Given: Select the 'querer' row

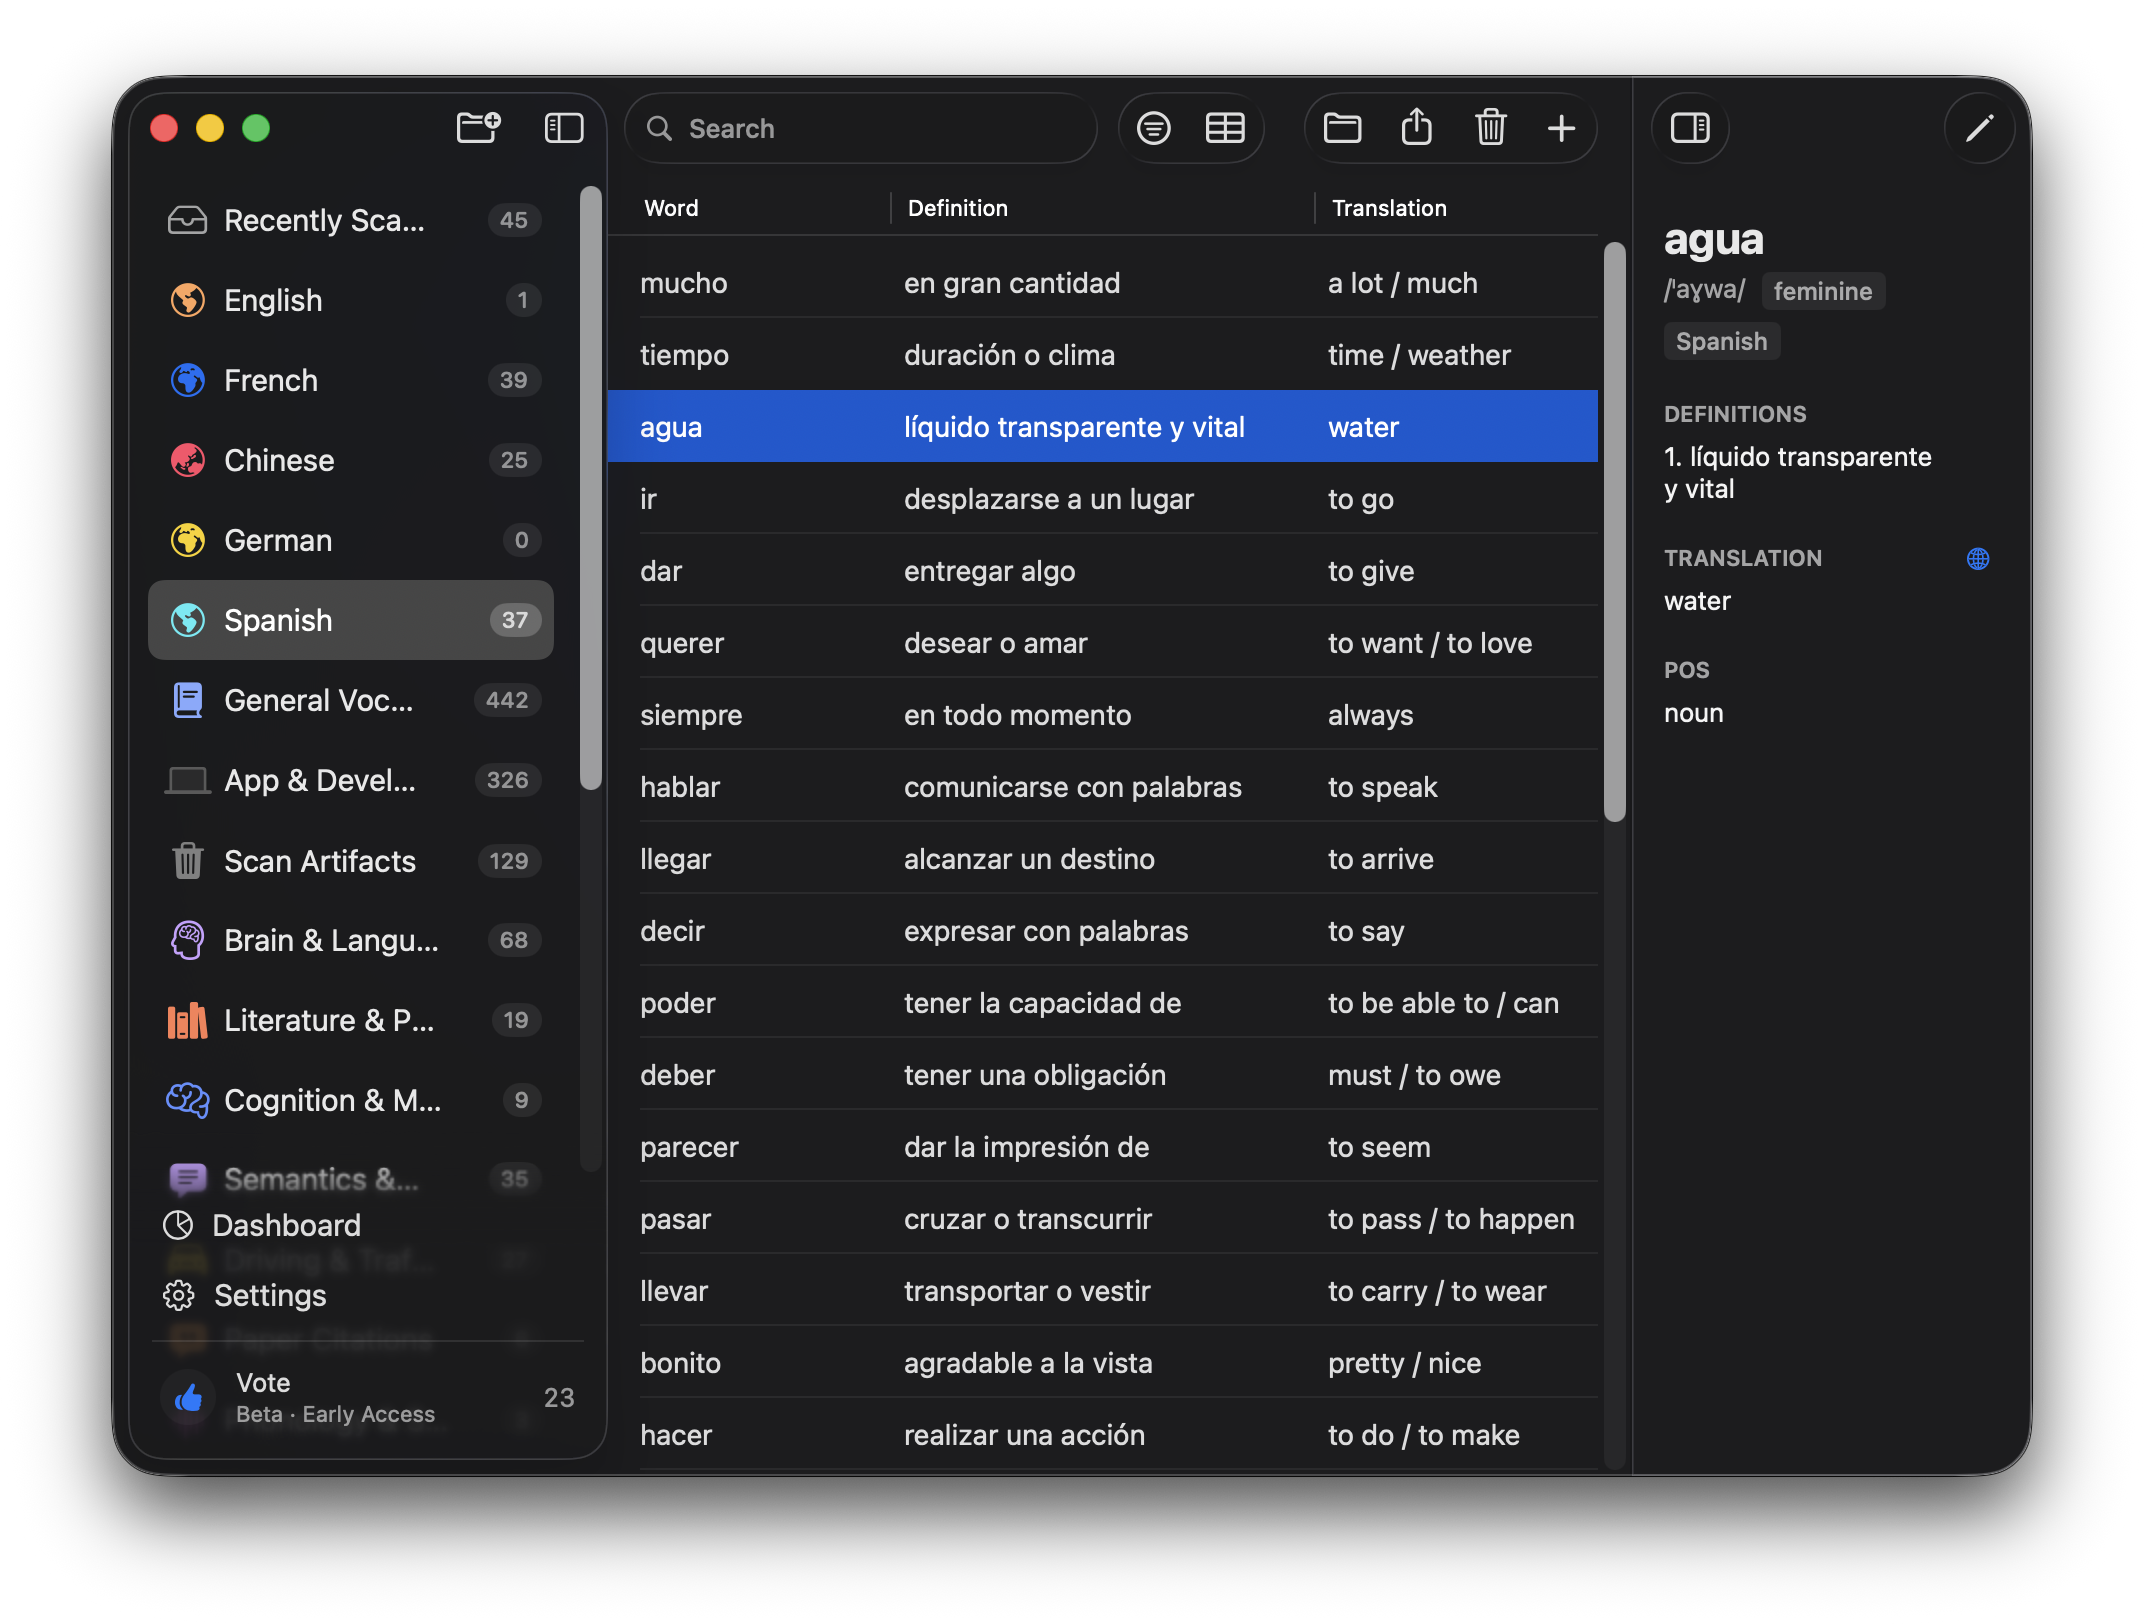Looking at the screenshot, I should pos(1103,643).
